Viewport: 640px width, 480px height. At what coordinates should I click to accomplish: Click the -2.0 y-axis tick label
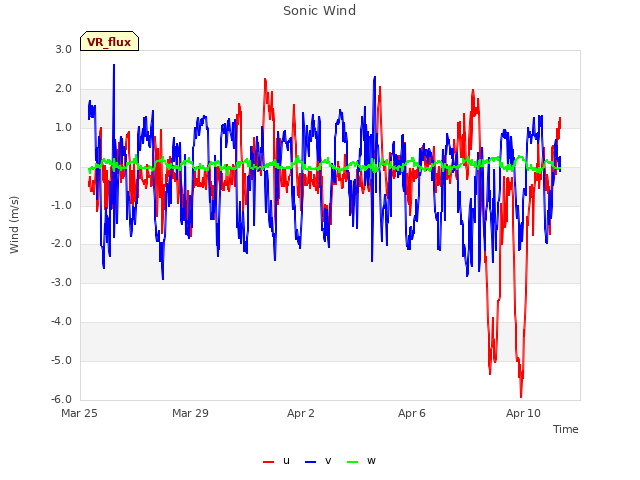click(62, 244)
